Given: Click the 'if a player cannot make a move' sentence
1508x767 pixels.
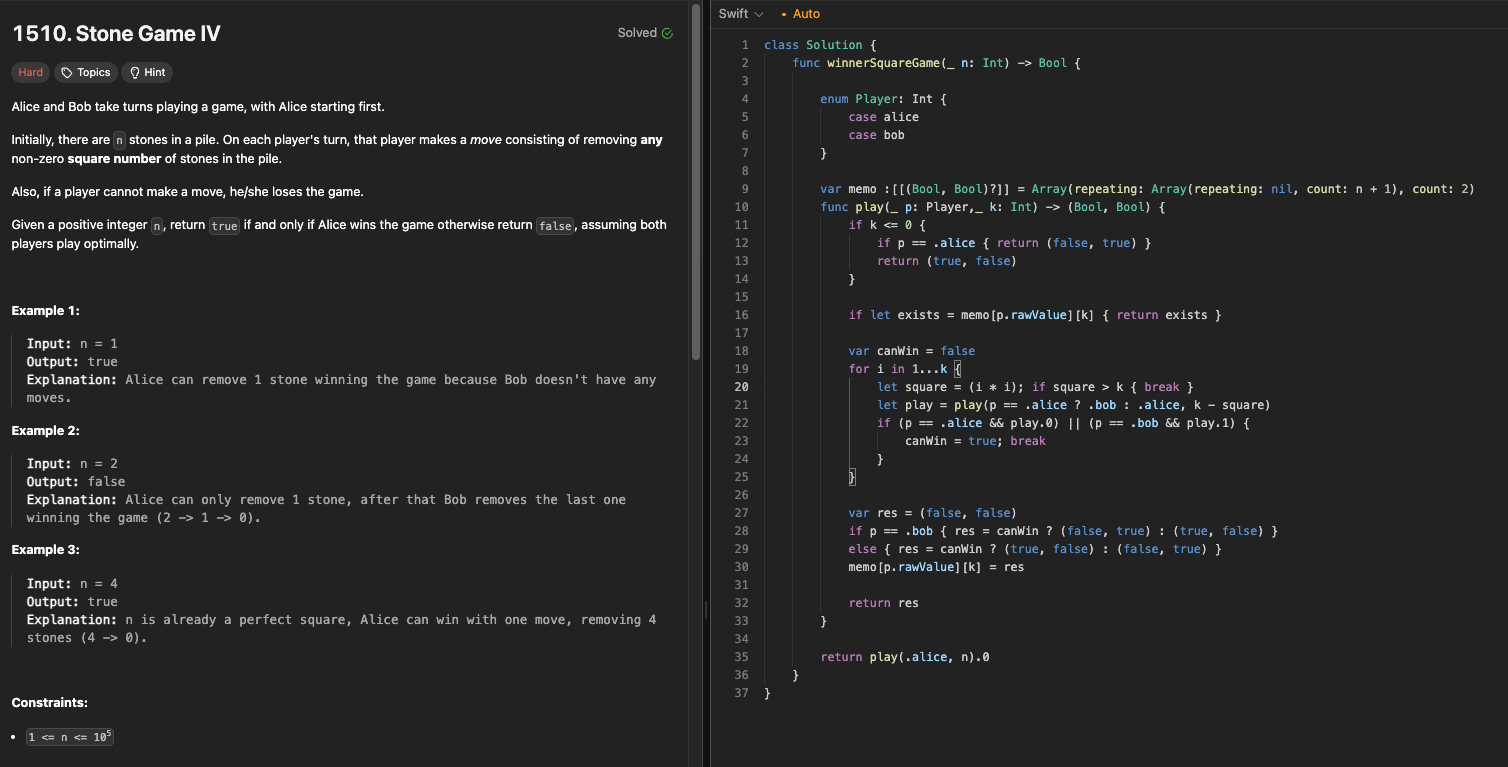Looking at the screenshot, I should pyautogui.click(x=188, y=192).
